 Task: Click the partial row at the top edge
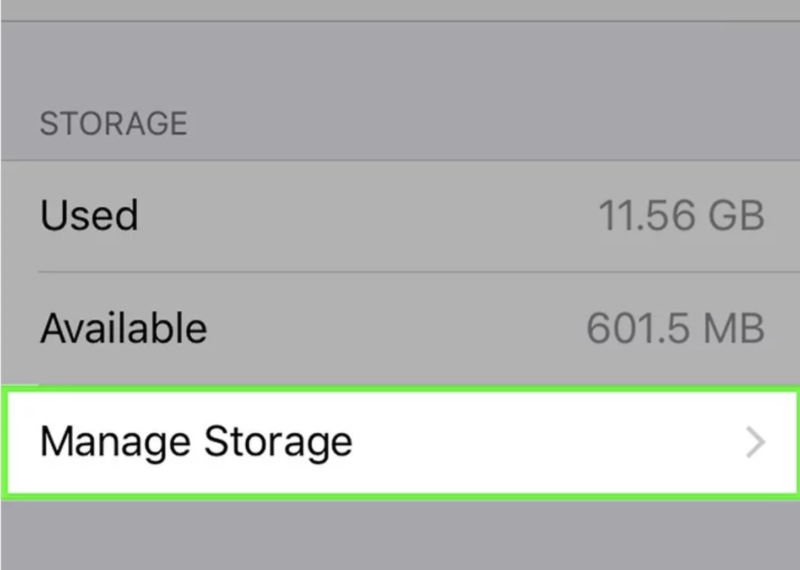pyautogui.click(x=400, y=9)
